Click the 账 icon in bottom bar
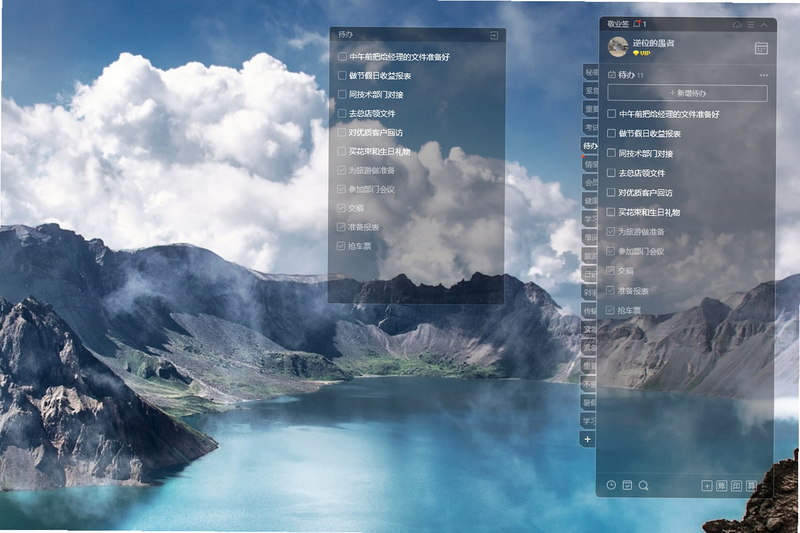 (x=721, y=486)
